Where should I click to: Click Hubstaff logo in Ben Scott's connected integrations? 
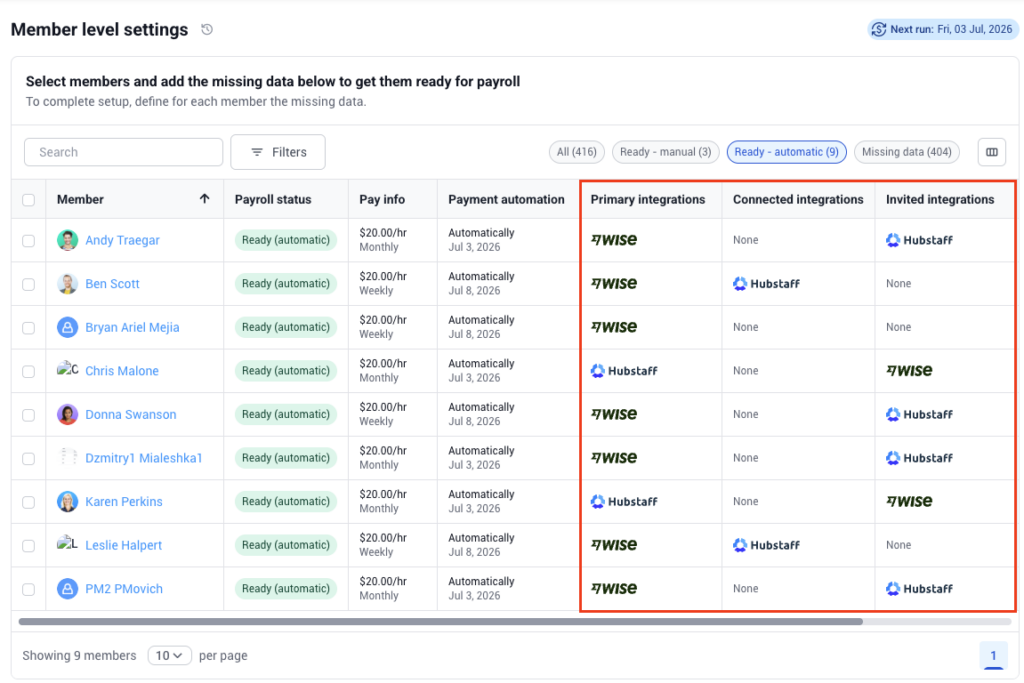pos(766,283)
